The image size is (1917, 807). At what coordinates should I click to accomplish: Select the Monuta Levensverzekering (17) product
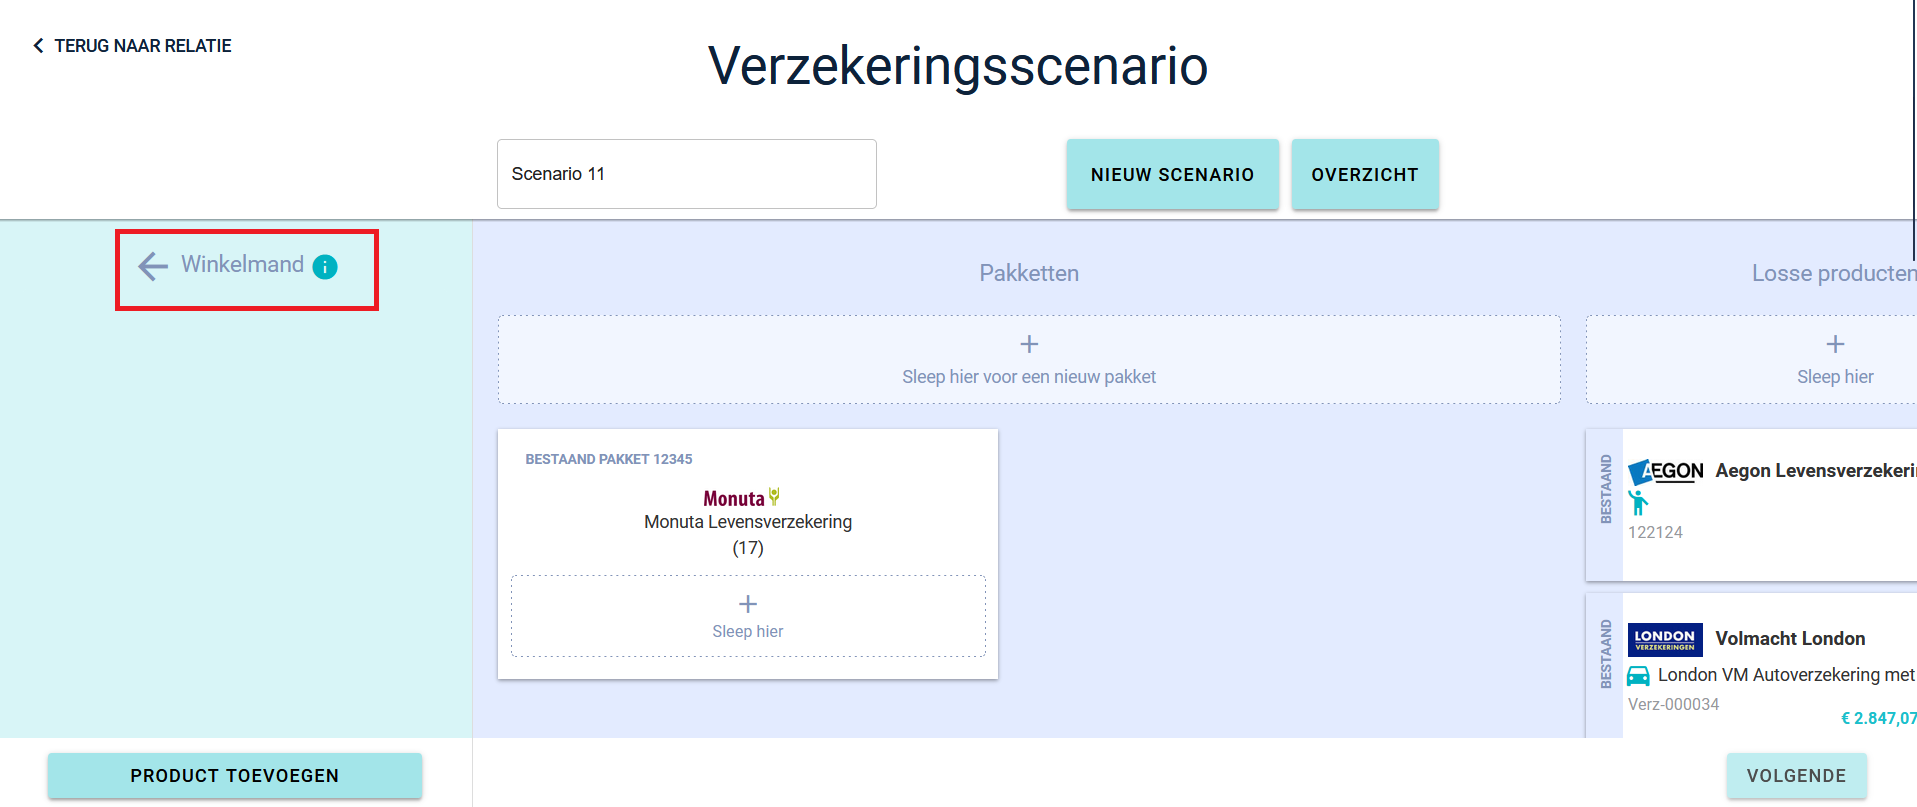[x=748, y=535]
